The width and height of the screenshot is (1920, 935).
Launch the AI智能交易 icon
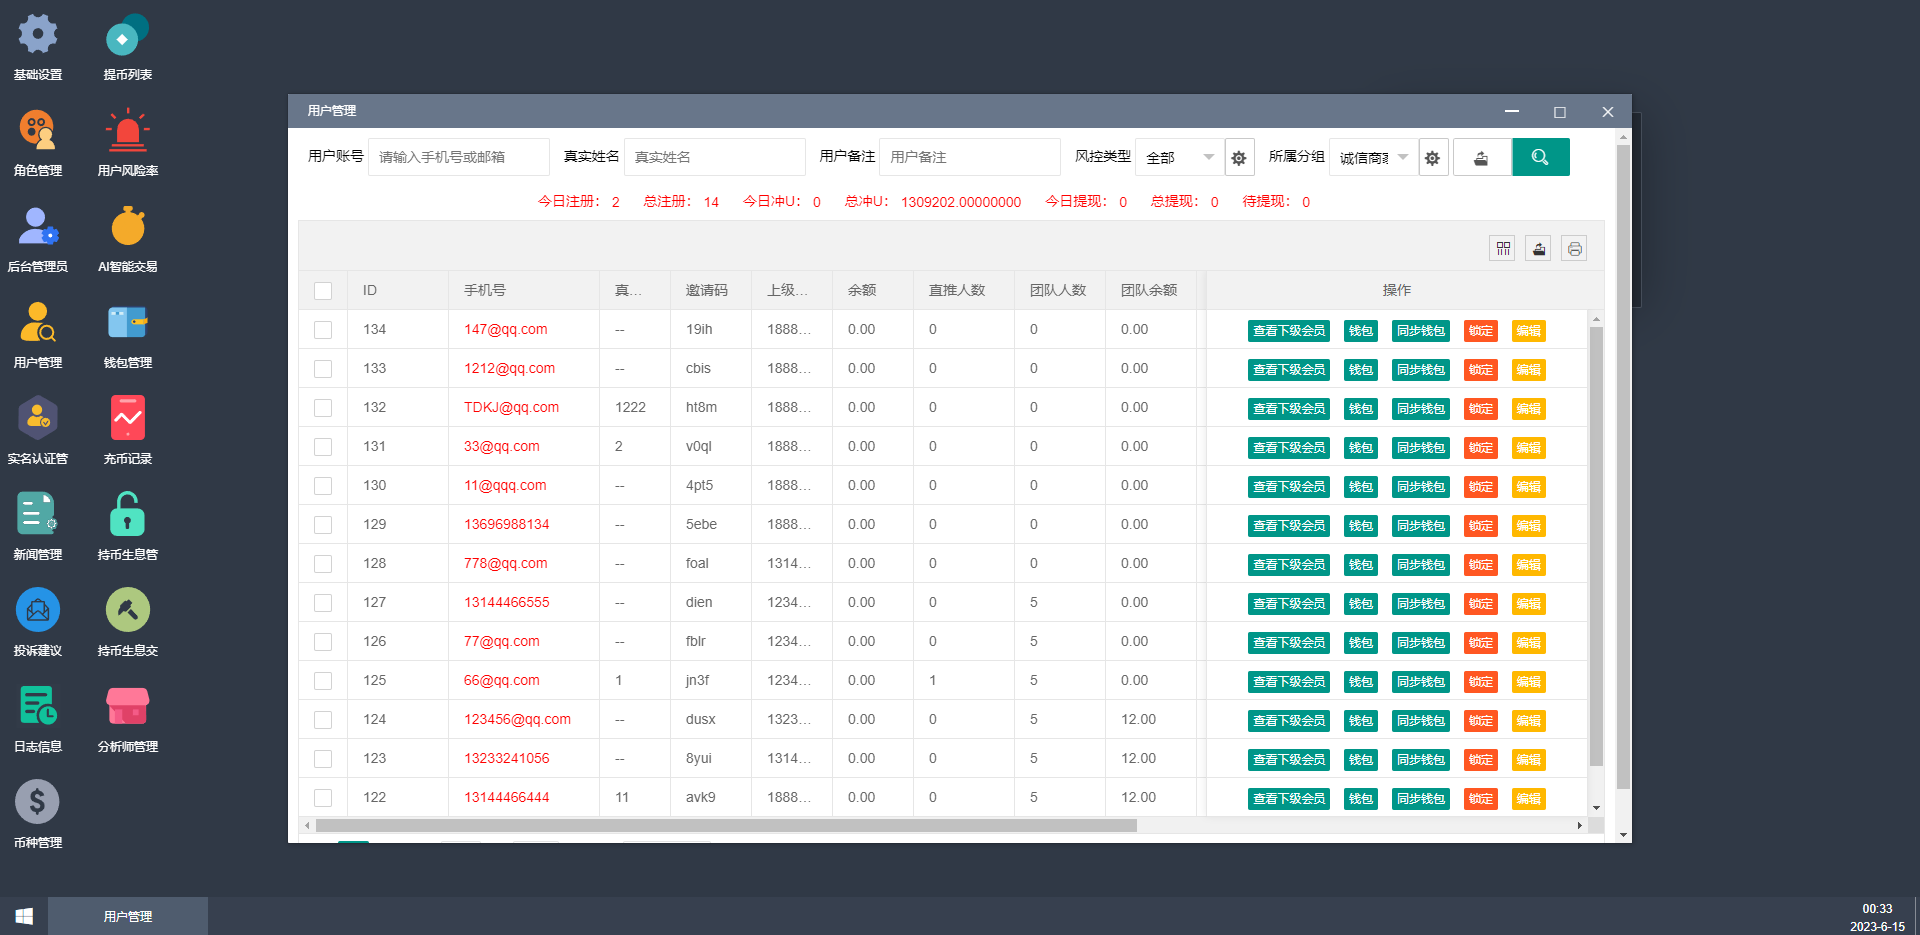pos(127,228)
